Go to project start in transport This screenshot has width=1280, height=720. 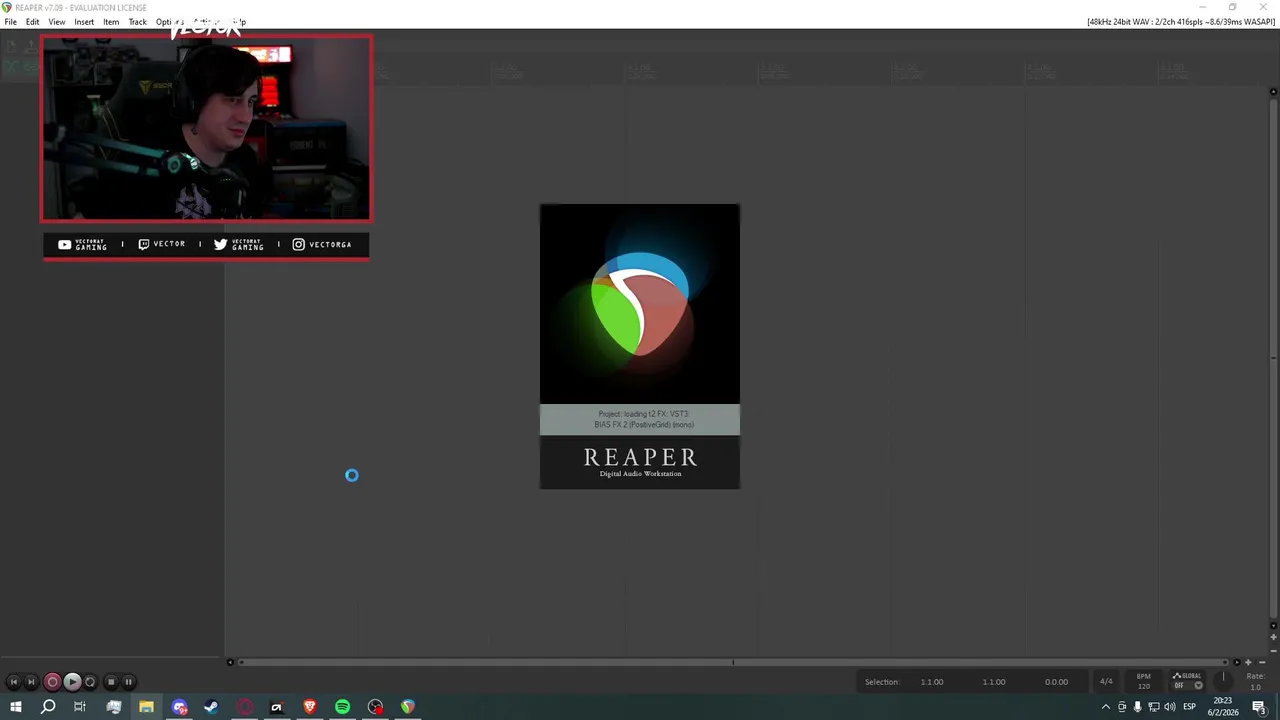click(14, 682)
